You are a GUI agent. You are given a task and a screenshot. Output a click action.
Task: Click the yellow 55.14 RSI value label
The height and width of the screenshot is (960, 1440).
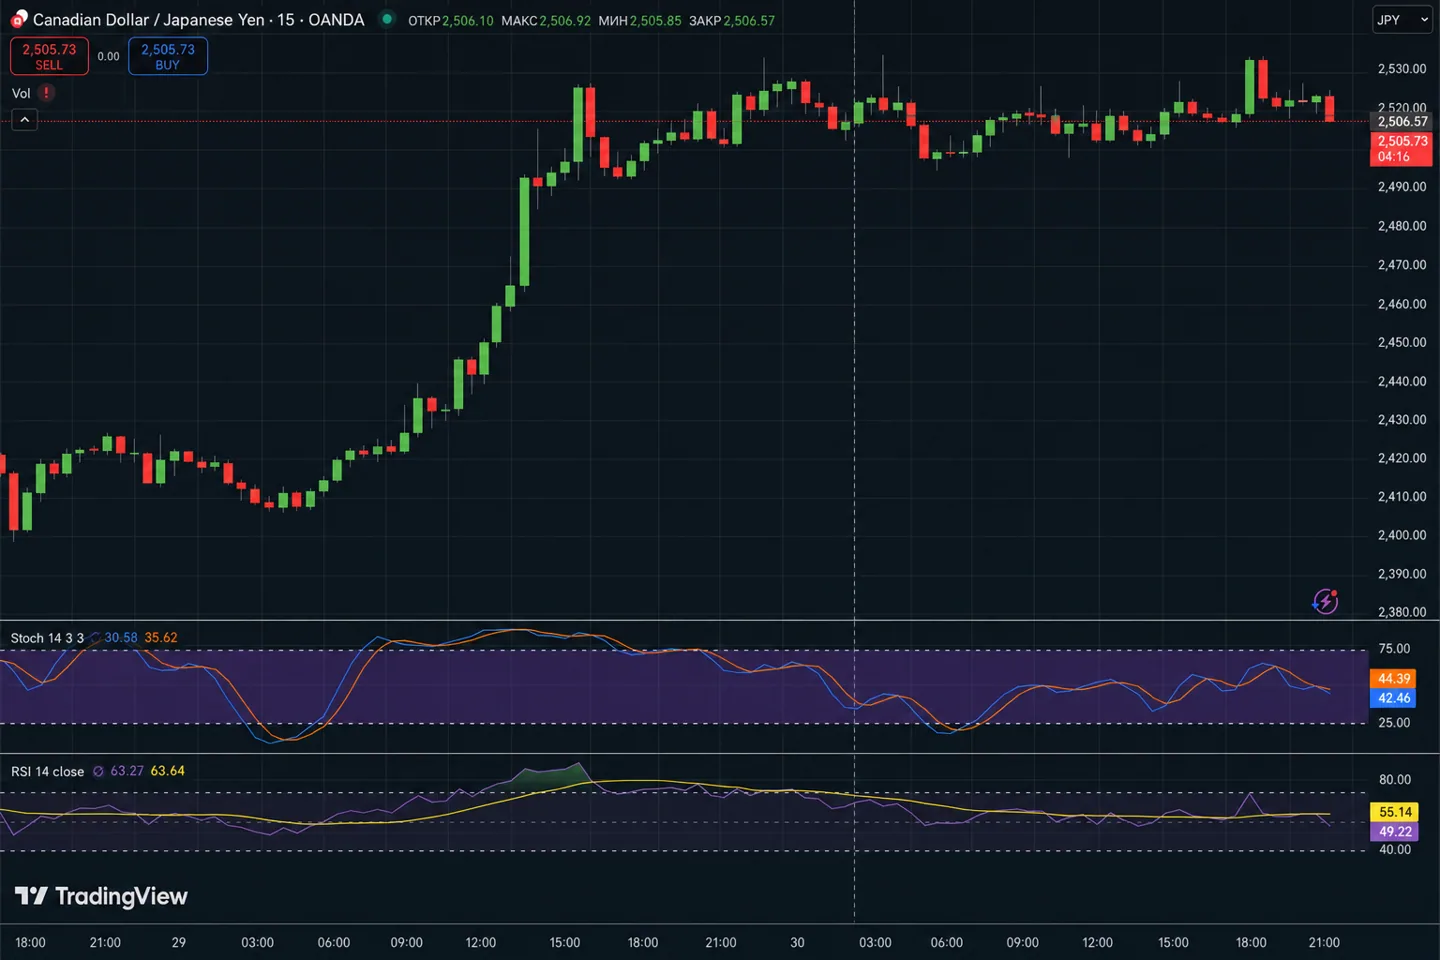point(1394,812)
